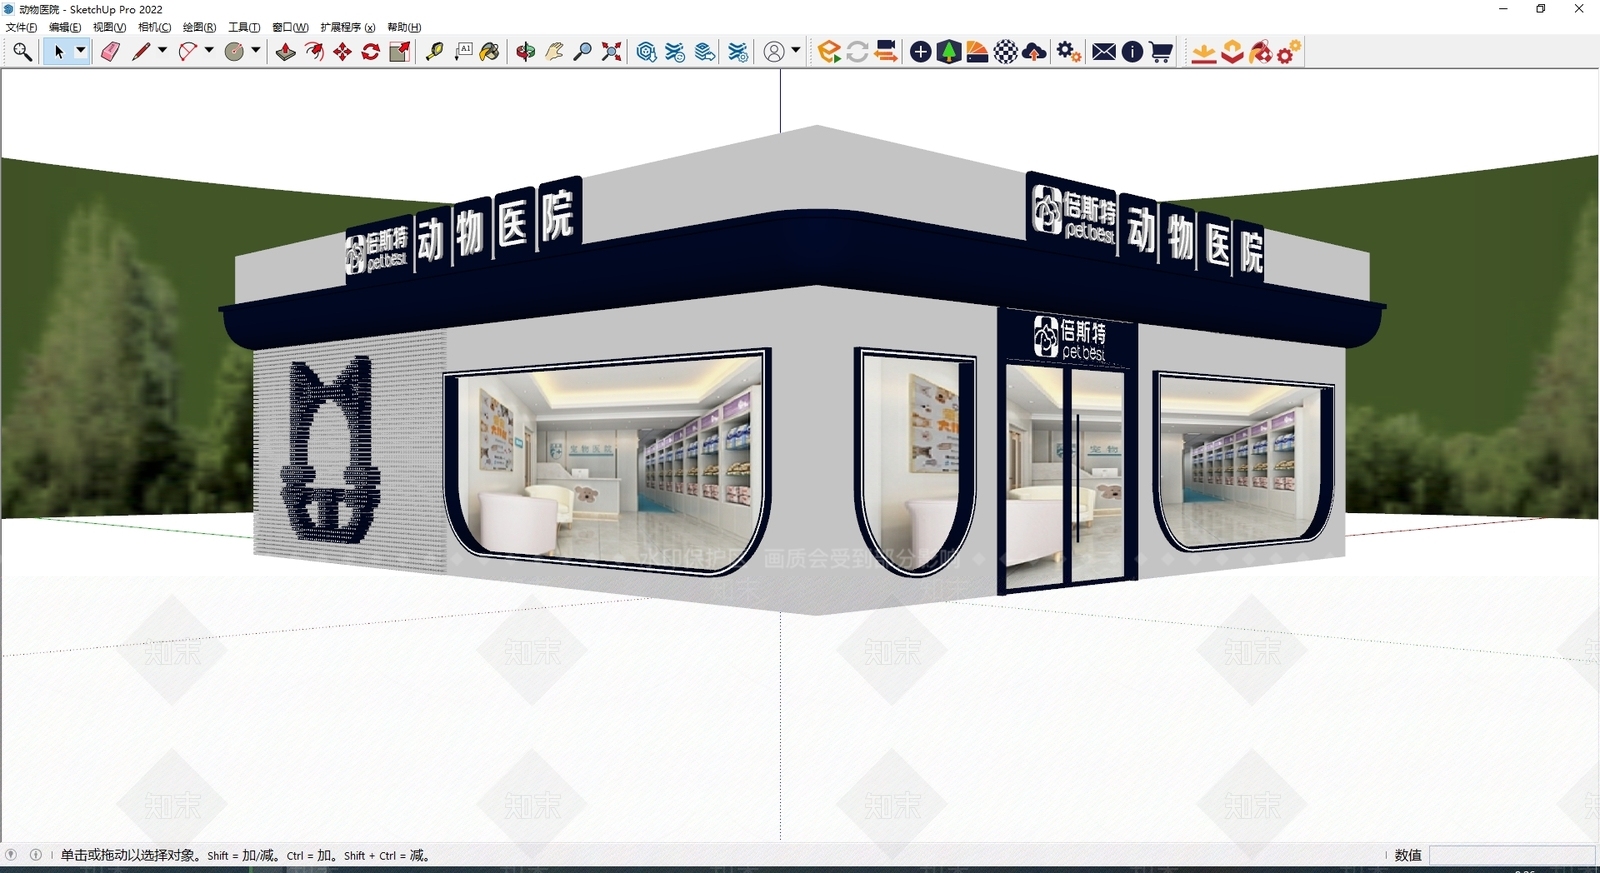Click the red open-box download icon
The image size is (1600, 873).
click(x=1232, y=52)
